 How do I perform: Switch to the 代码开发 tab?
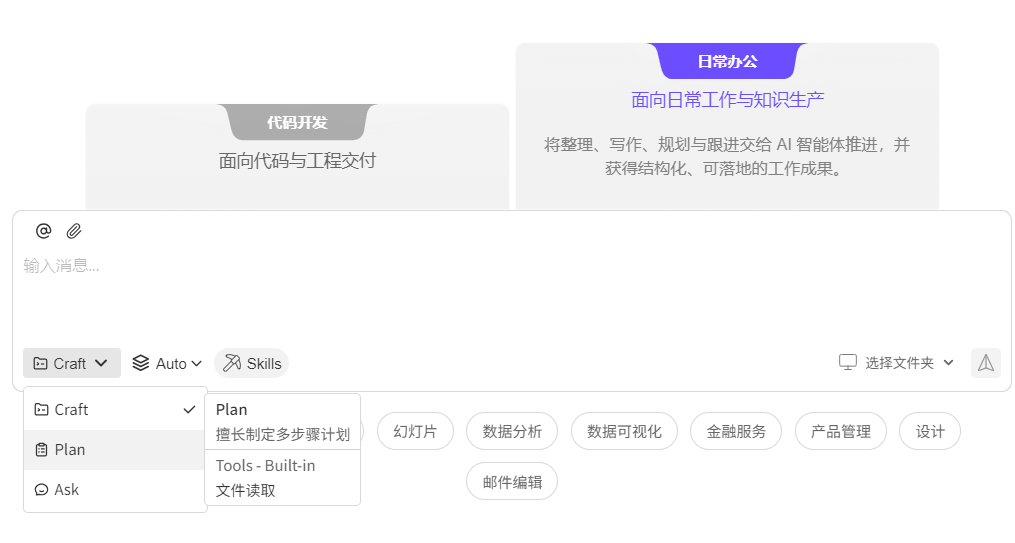coord(297,122)
